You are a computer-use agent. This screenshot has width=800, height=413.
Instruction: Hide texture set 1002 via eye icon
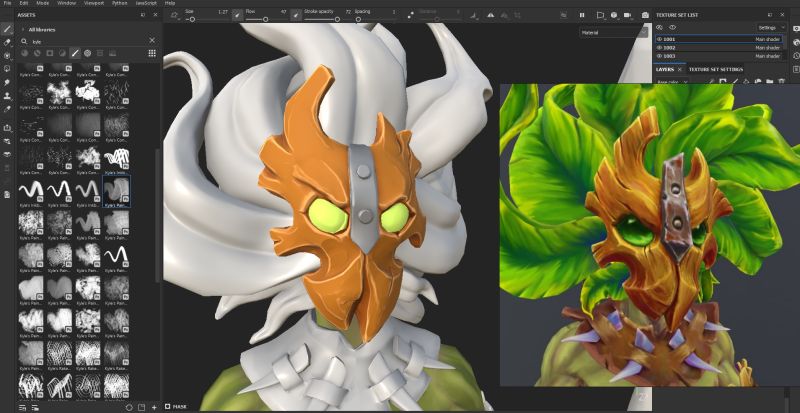tap(659, 47)
